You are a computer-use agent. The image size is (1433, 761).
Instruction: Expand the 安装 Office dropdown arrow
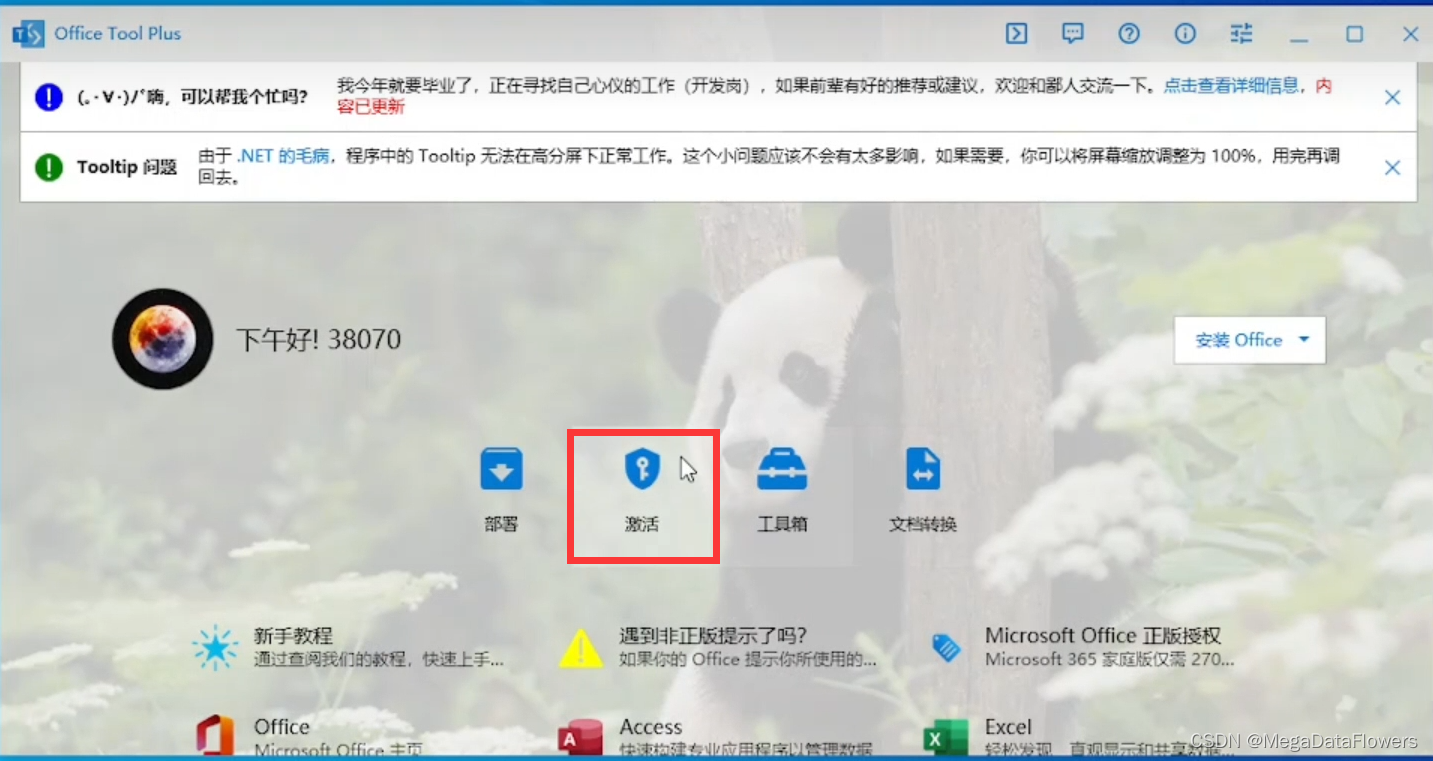pyautogui.click(x=1304, y=340)
